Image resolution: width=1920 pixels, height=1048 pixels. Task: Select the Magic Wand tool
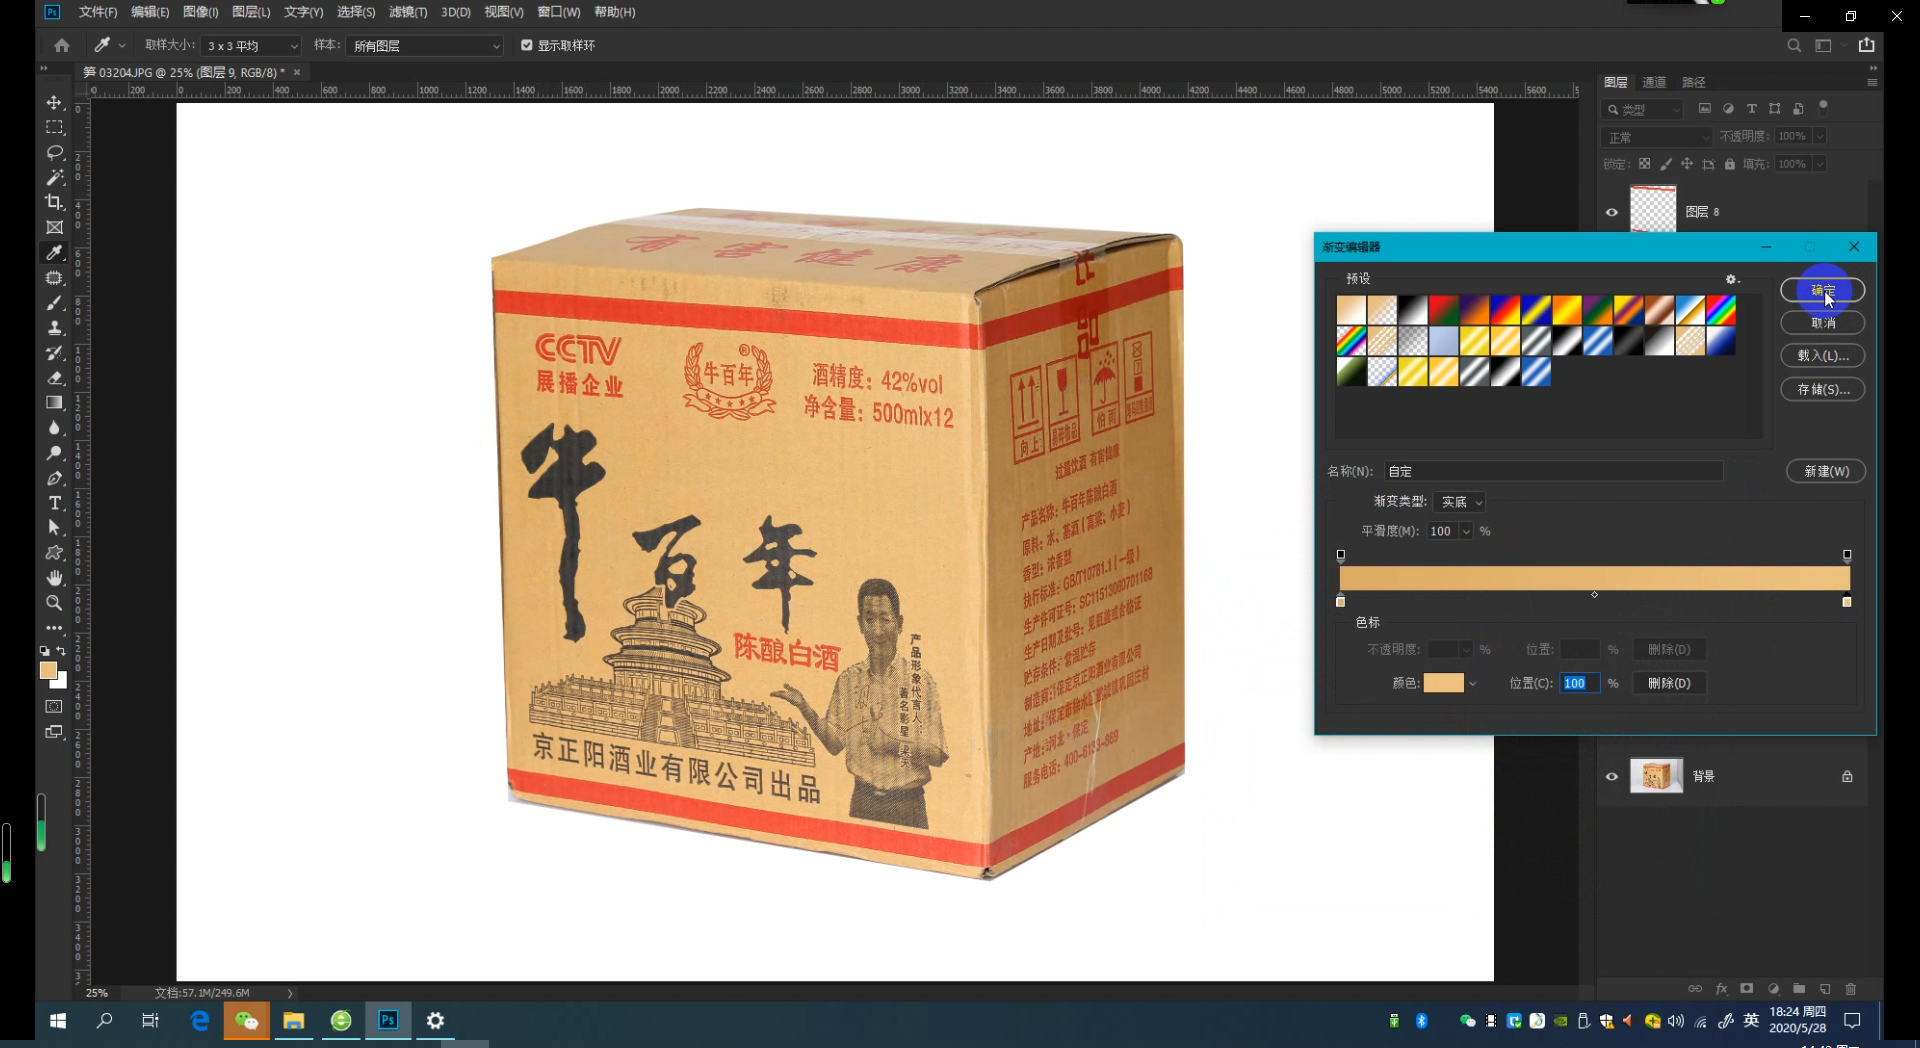coord(54,177)
